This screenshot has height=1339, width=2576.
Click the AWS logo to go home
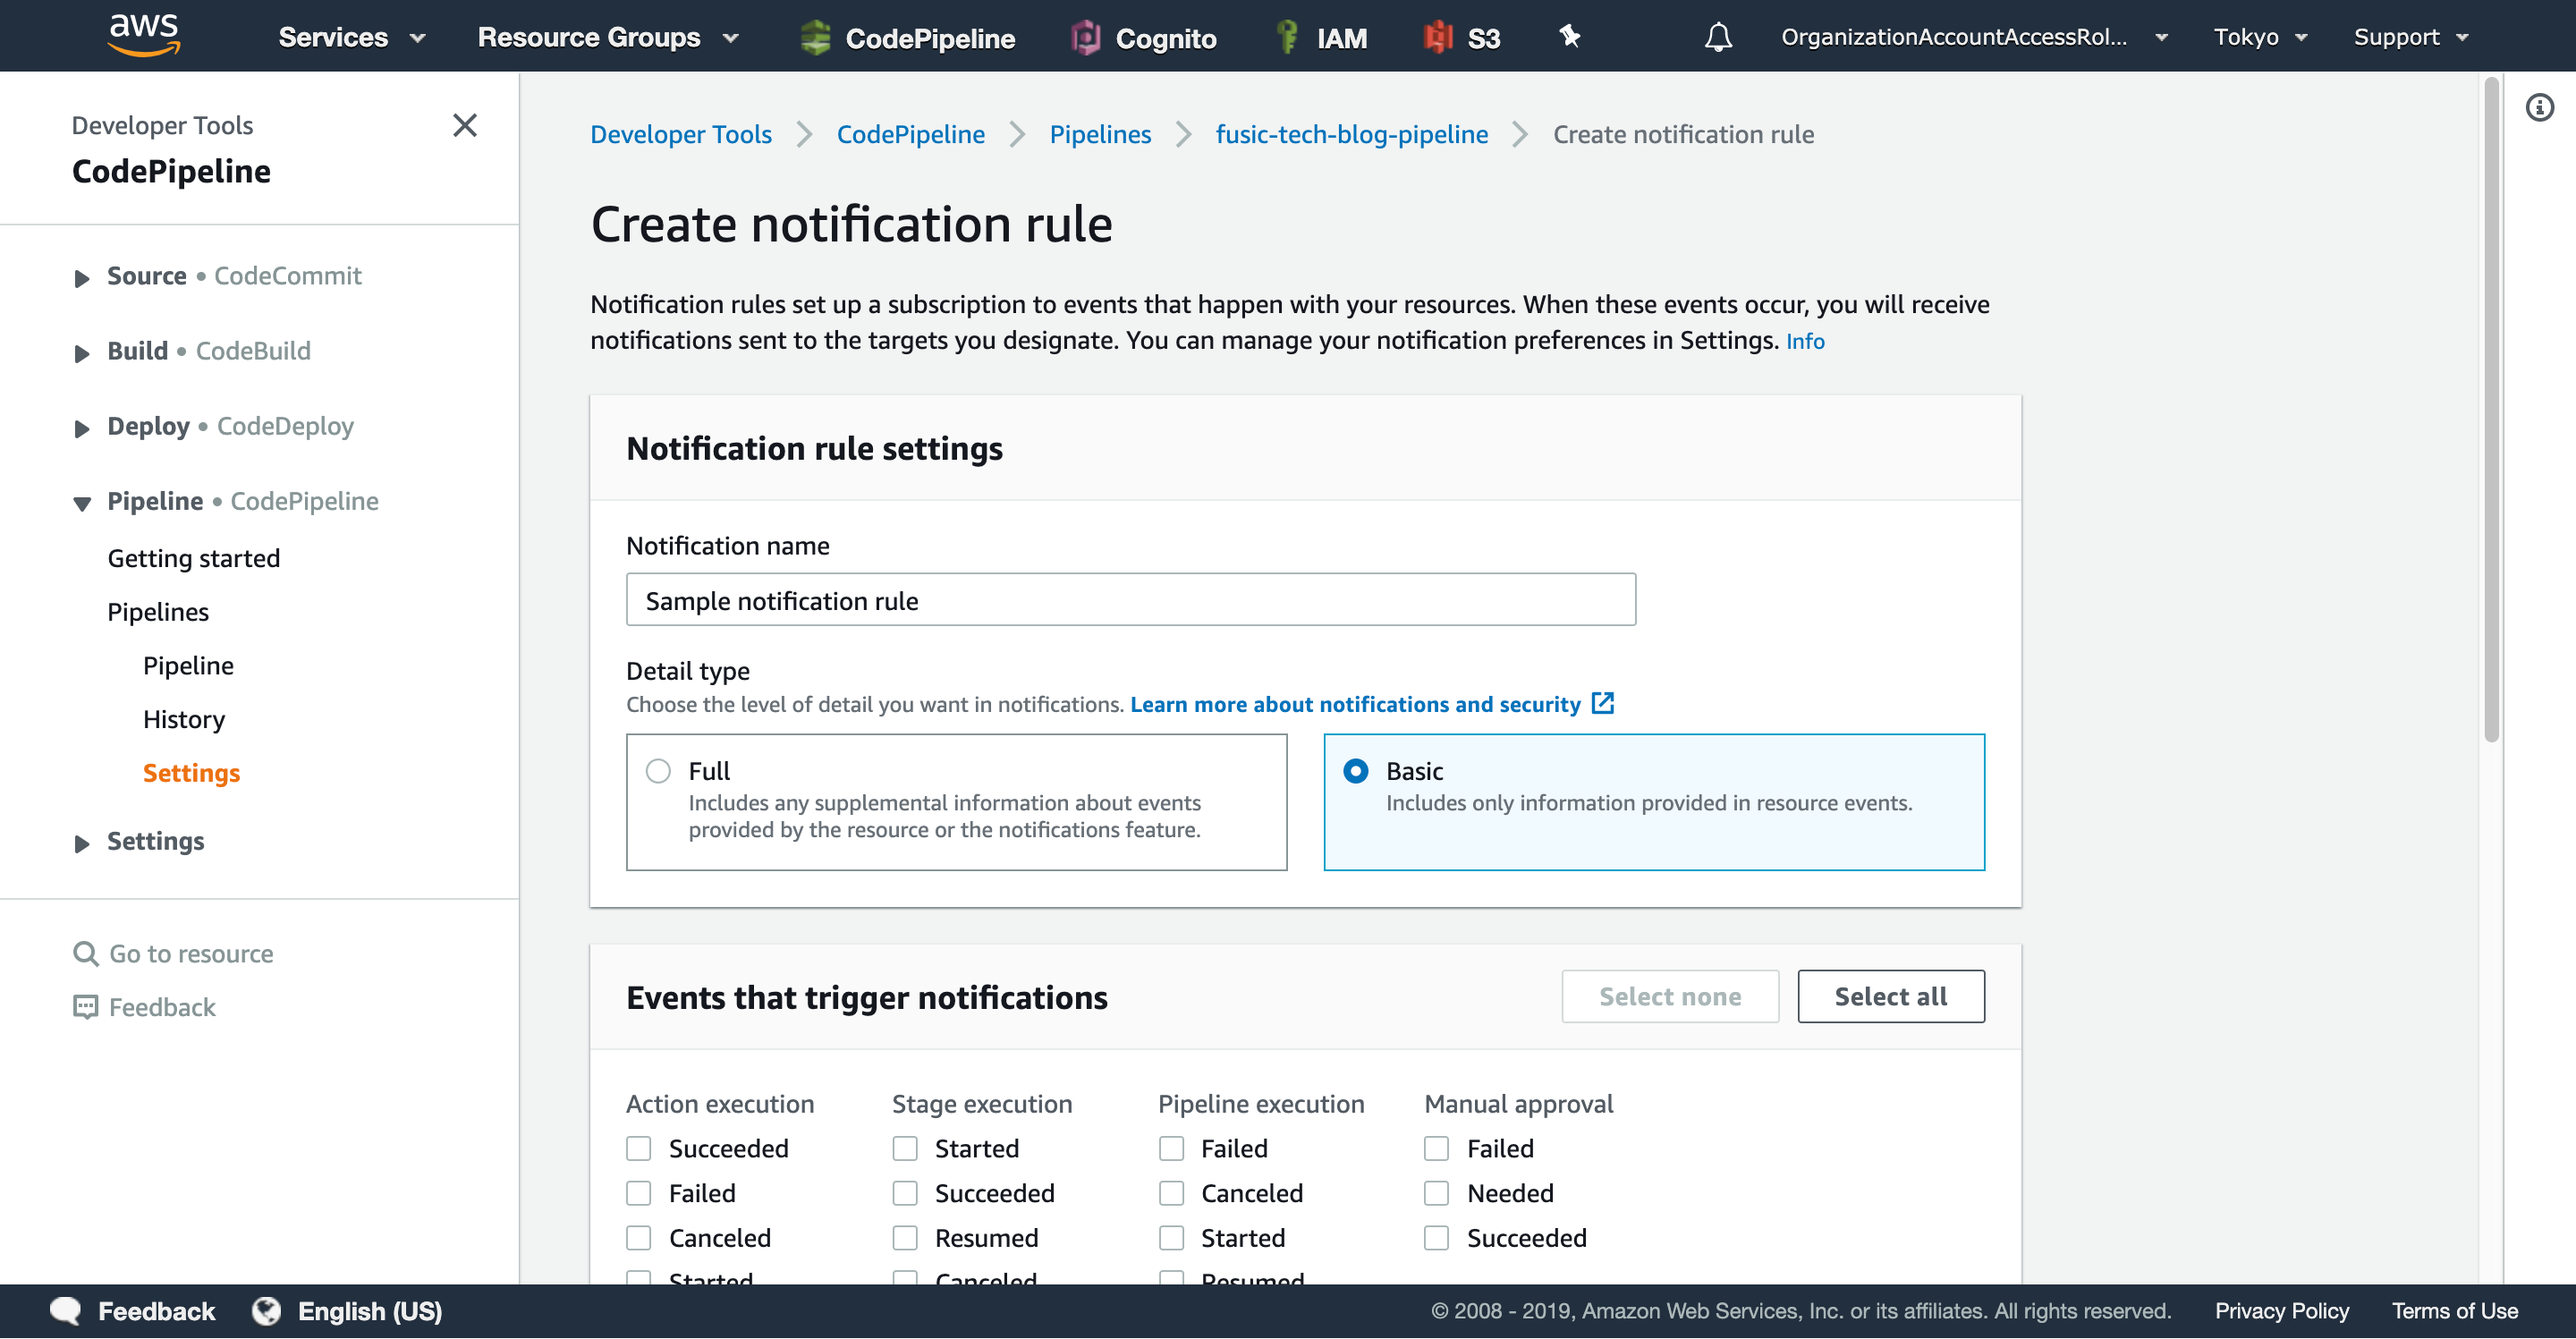tap(143, 34)
